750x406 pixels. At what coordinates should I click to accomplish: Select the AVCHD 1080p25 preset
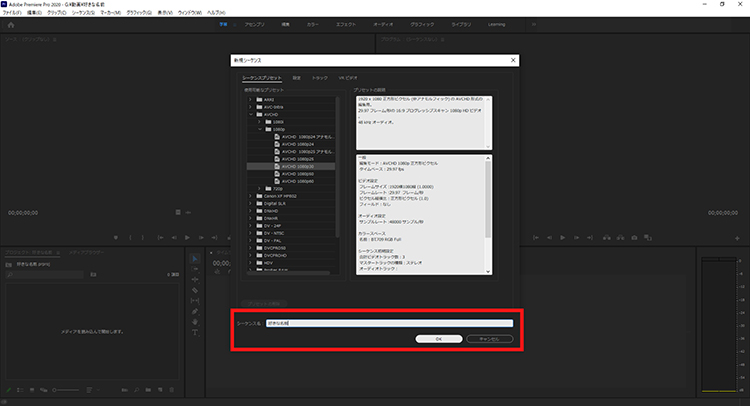(298, 159)
